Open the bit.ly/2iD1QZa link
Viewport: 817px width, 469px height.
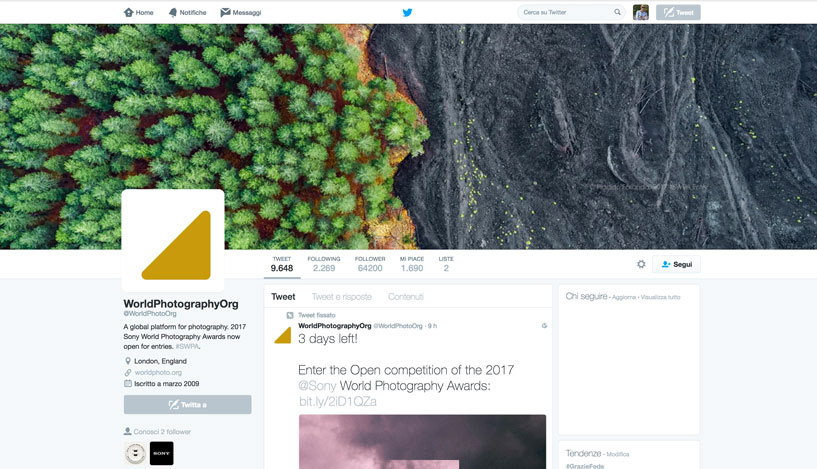(338, 401)
